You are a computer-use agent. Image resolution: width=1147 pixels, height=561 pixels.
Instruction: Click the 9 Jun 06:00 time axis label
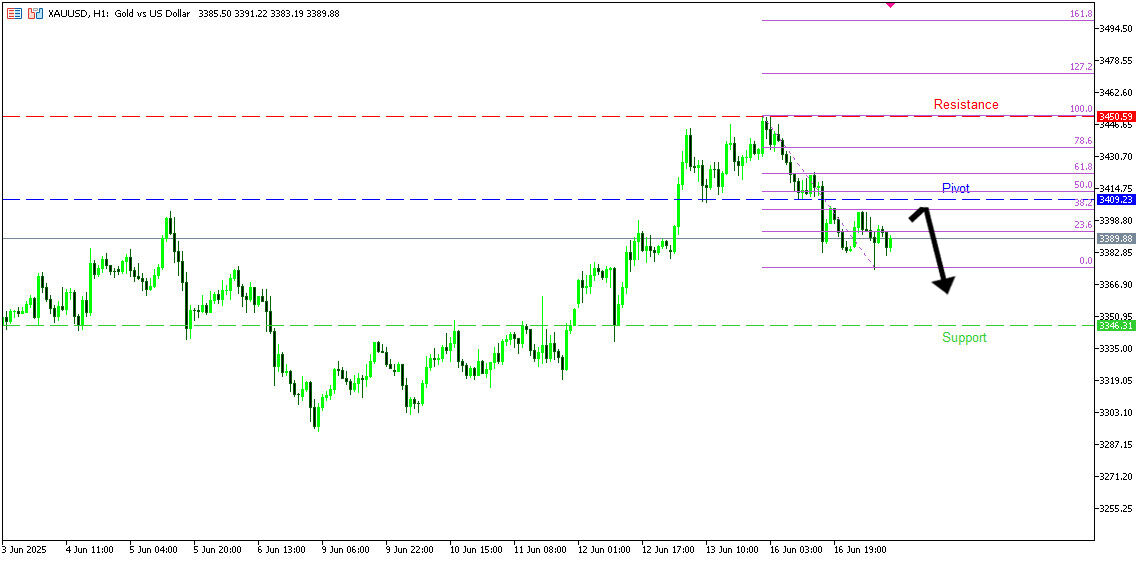point(345,550)
